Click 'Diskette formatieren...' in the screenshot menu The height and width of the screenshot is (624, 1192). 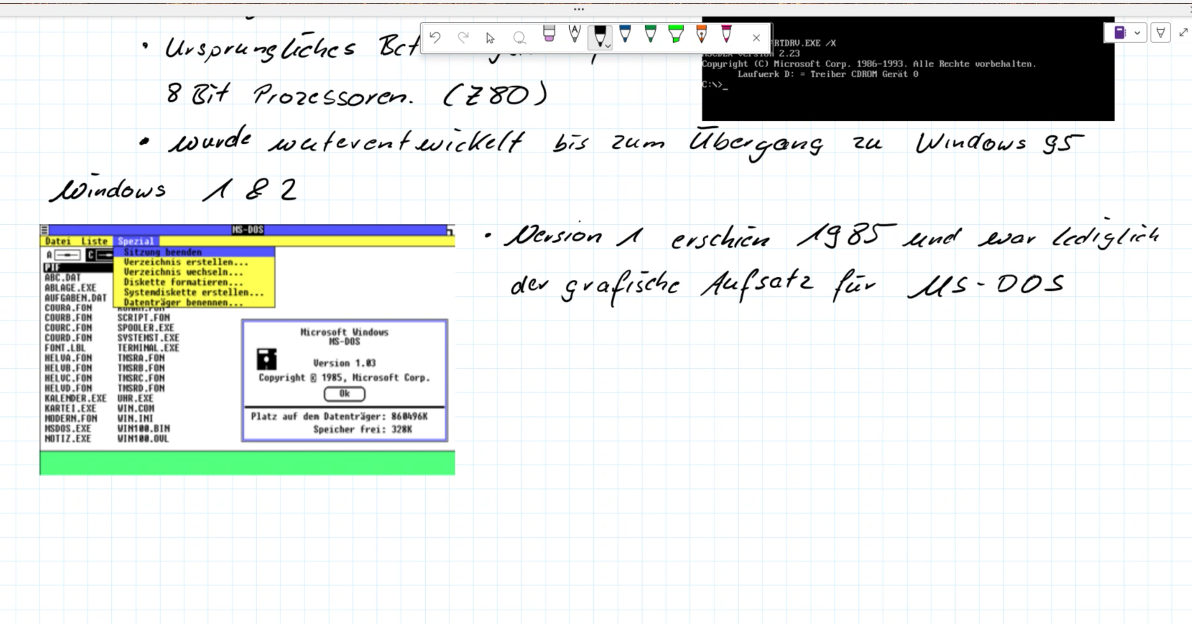point(183,282)
